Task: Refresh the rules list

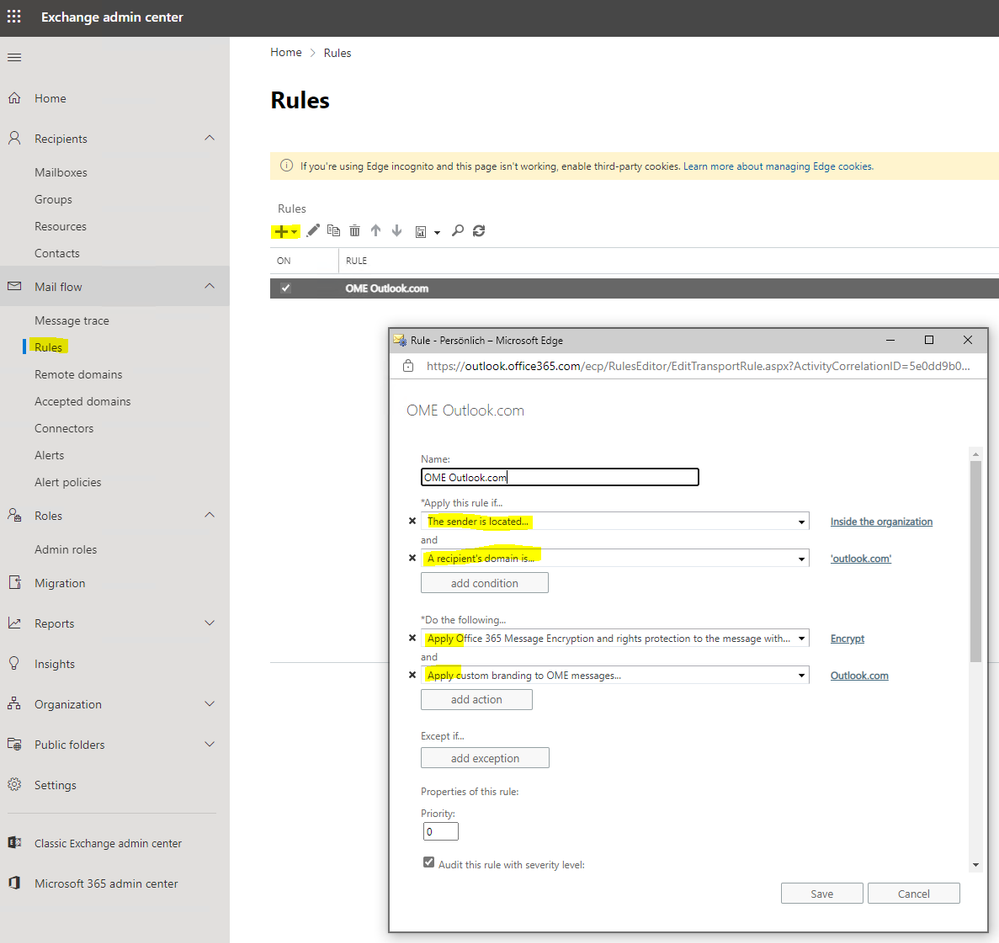Action: tap(479, 231)
